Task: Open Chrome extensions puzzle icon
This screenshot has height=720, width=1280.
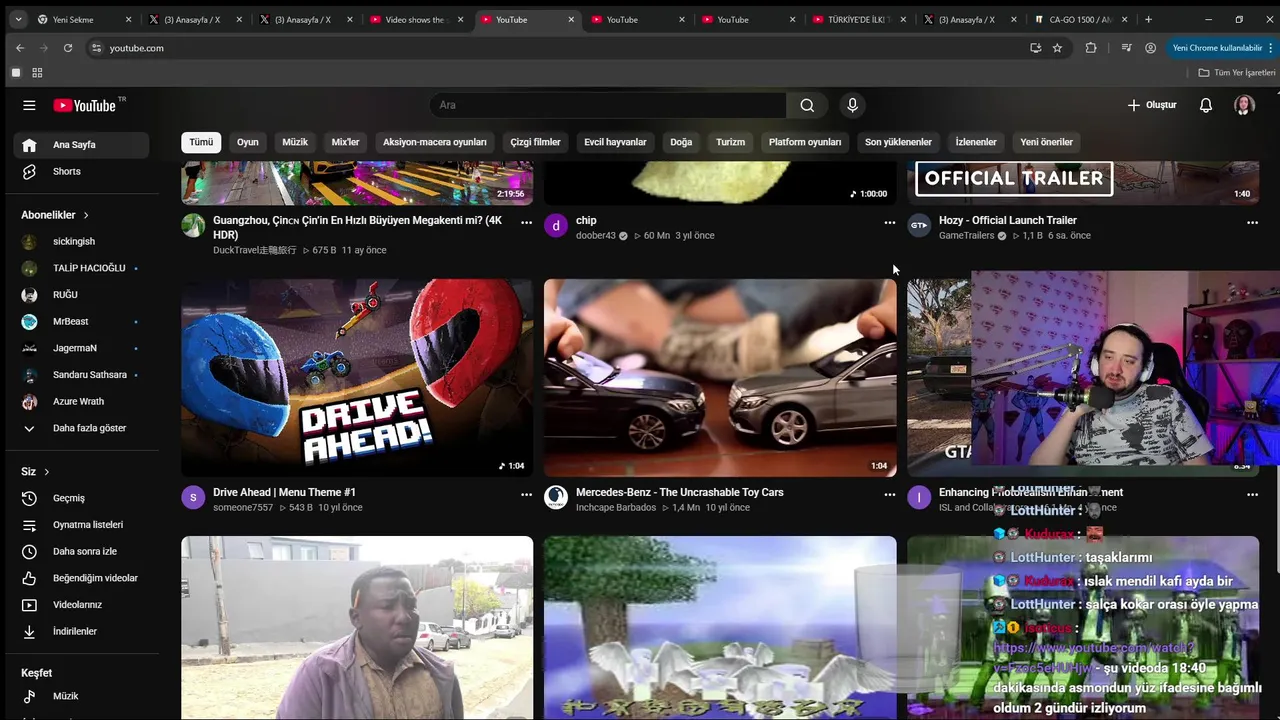Action: click(x=1091, y=48)
